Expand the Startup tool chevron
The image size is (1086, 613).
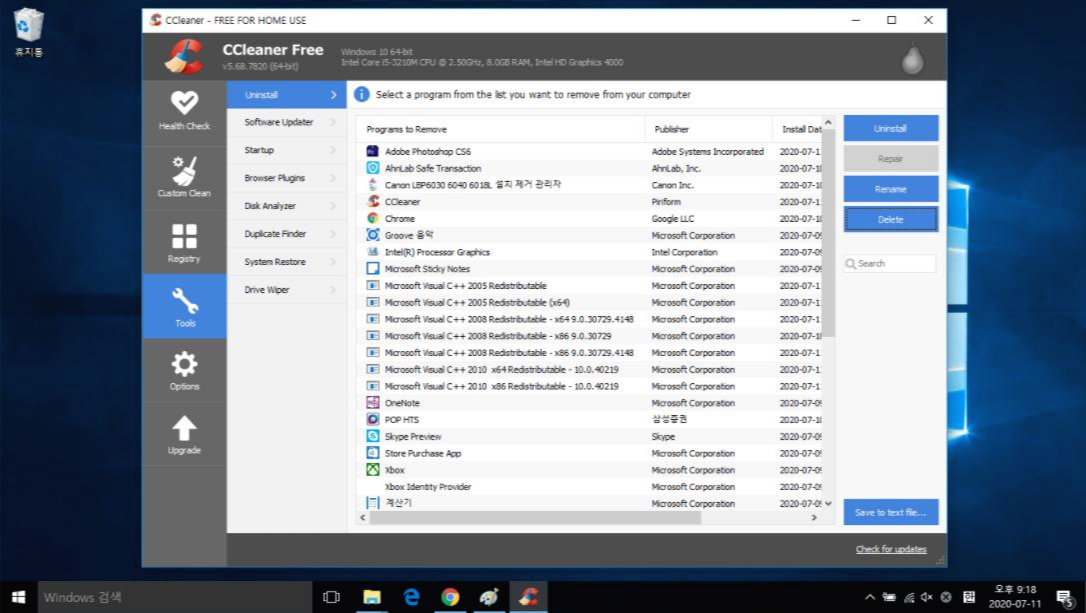coord(333,150)
